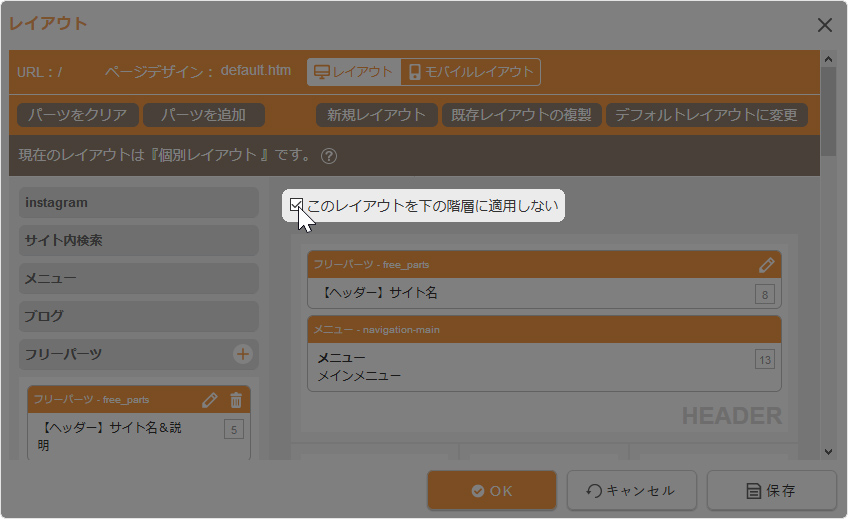Click the number 5 badge in left free_parts
Screen dimensions: 848x519
(234, 430)
